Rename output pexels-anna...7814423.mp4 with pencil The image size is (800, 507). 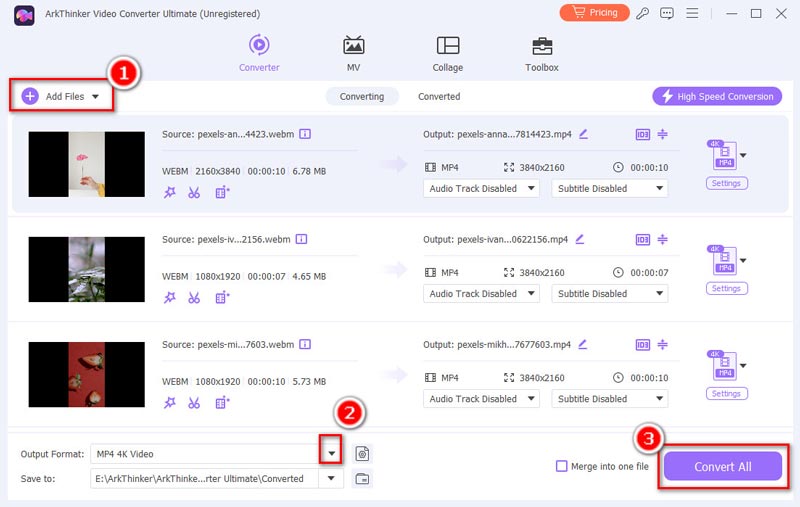(x=583, y=134)
